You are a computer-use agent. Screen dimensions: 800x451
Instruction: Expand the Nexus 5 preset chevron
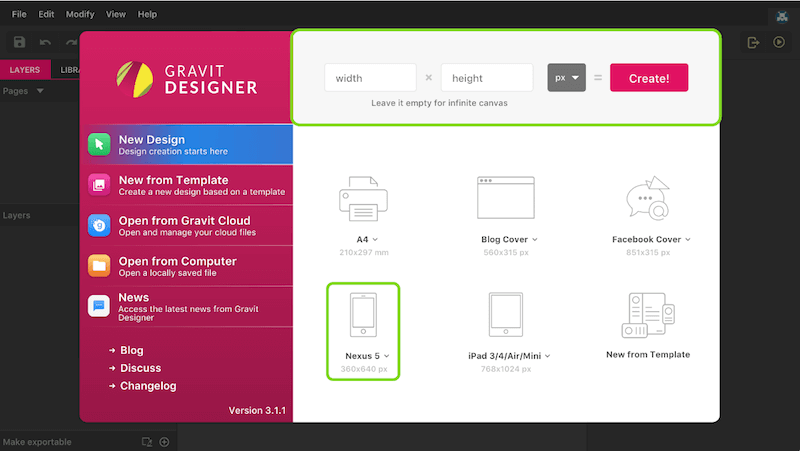pyautogui.click(x=387, y=356)
